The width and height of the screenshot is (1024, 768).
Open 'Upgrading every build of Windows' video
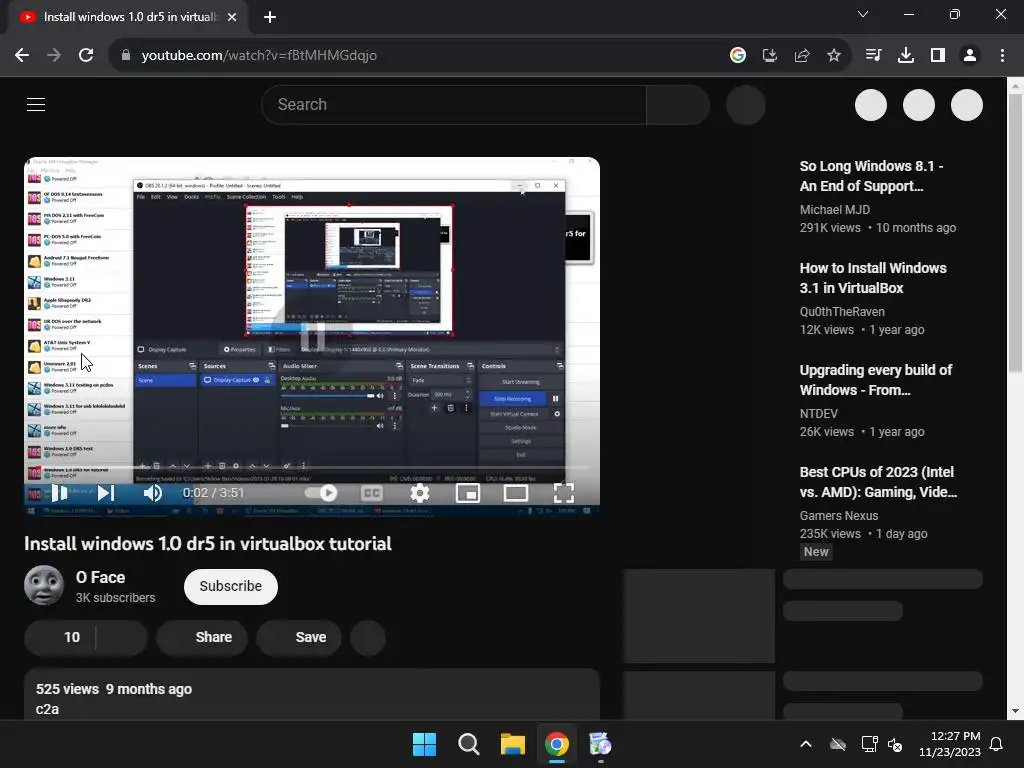point(876,380)
